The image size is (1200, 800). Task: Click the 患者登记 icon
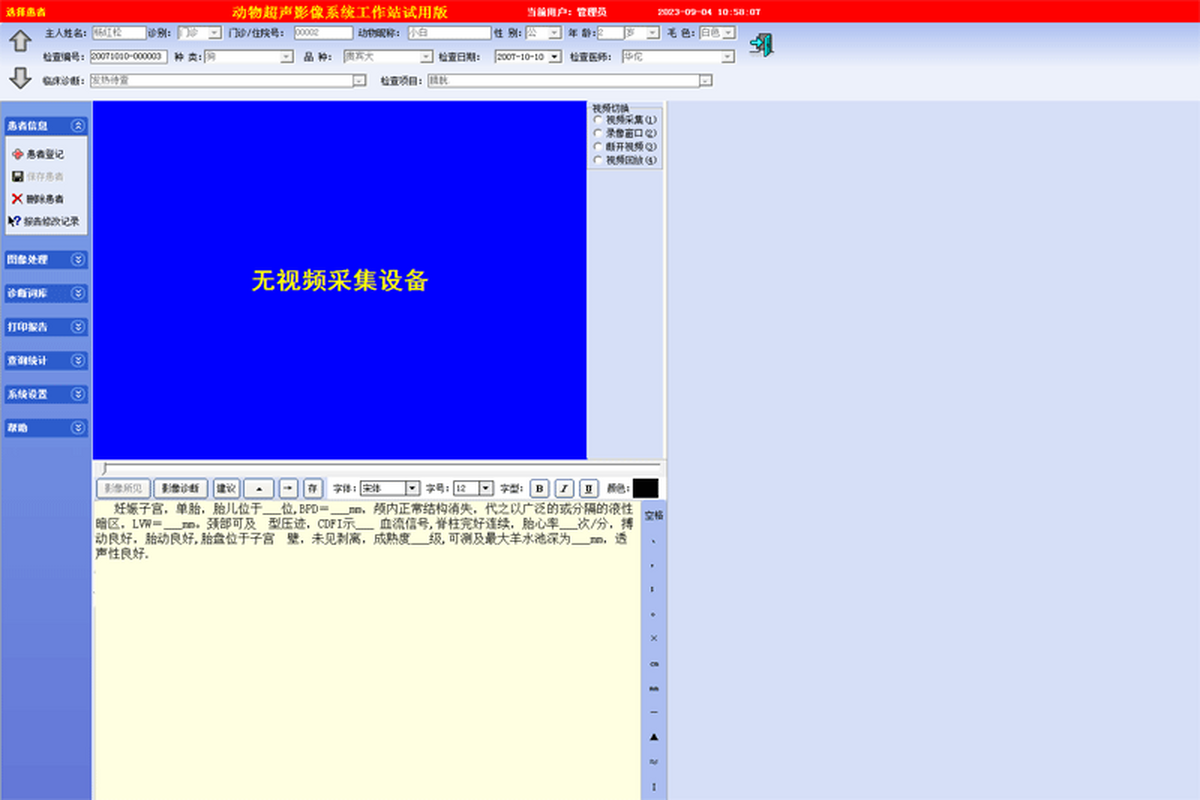point(17,154)
